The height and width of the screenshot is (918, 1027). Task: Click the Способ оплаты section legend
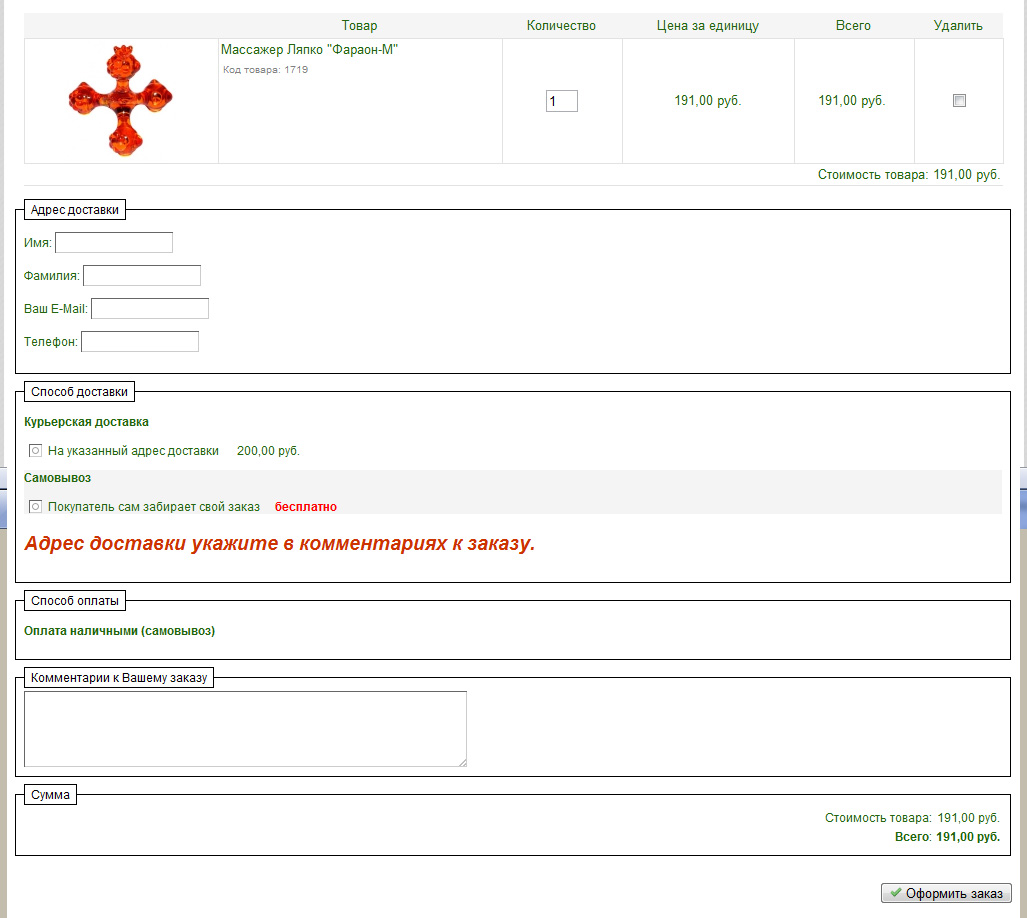tap(75, 600)
